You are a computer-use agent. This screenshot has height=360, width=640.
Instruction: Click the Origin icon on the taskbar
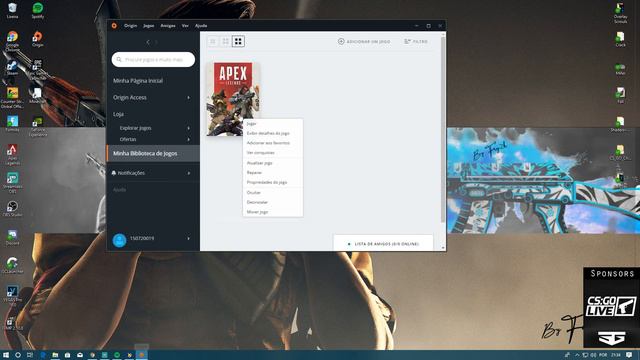pyautogui.click(x=142, y=355)
